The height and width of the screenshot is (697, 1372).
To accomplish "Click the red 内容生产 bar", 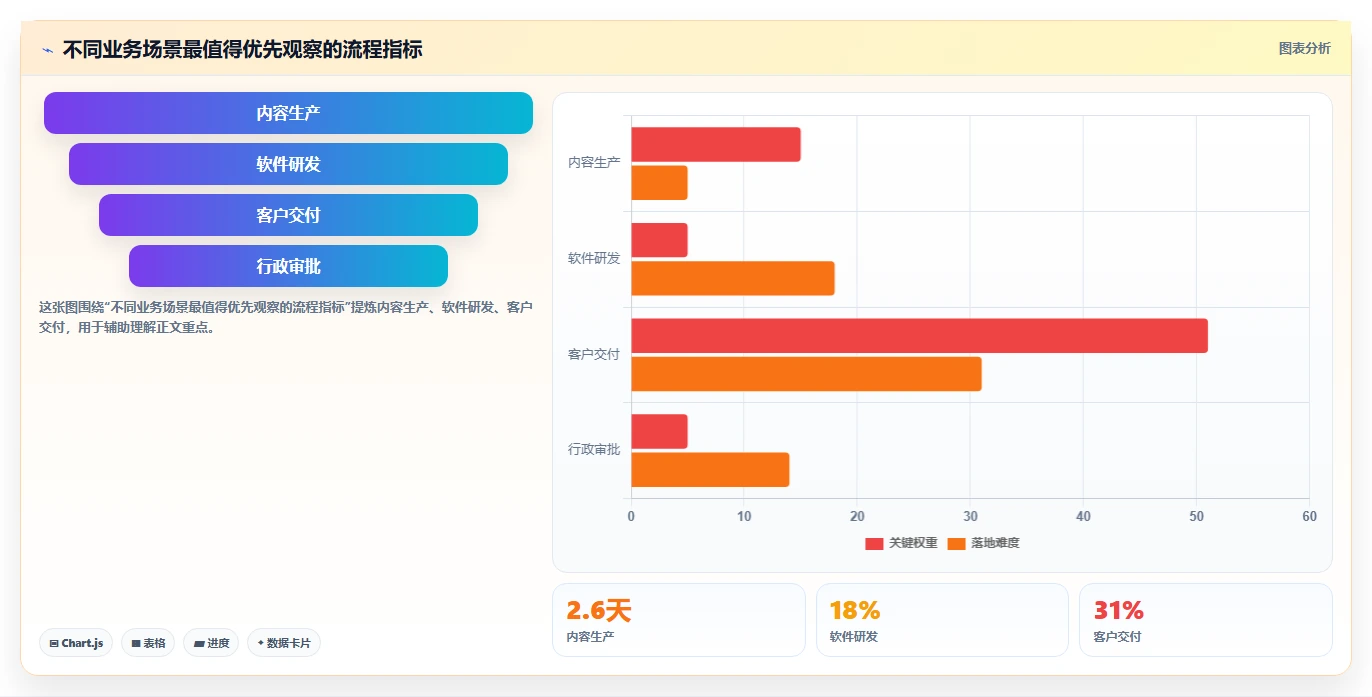I will click(715, 145).
